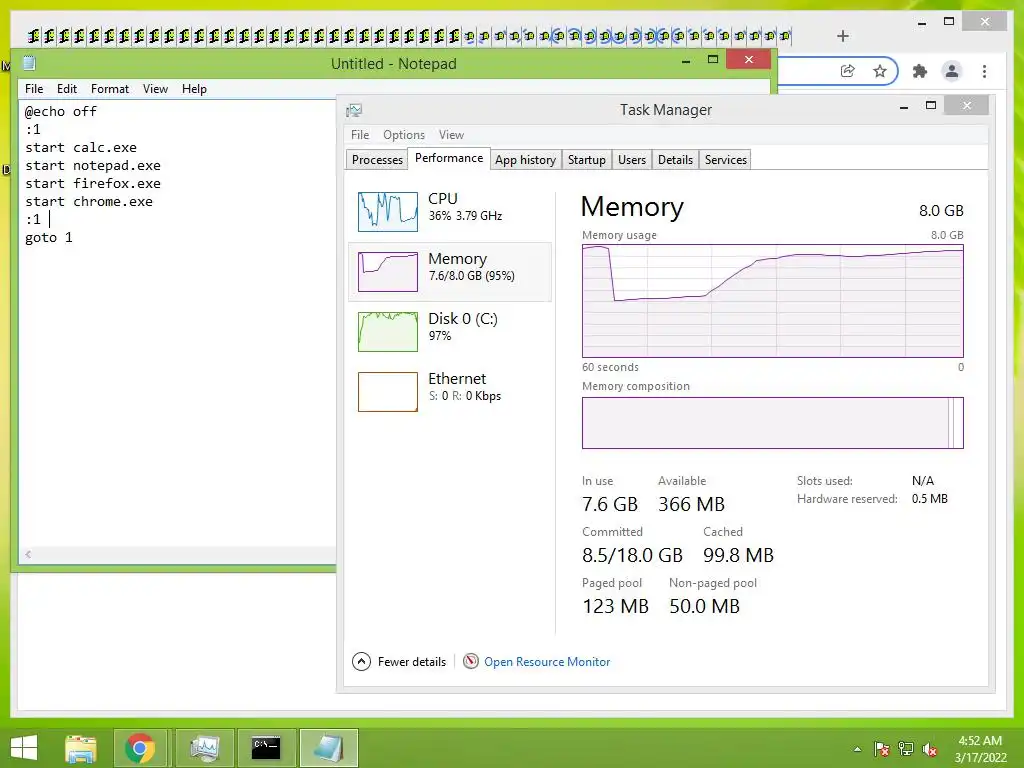
Task: Click the Windows Start button
Action: [24, 748]
